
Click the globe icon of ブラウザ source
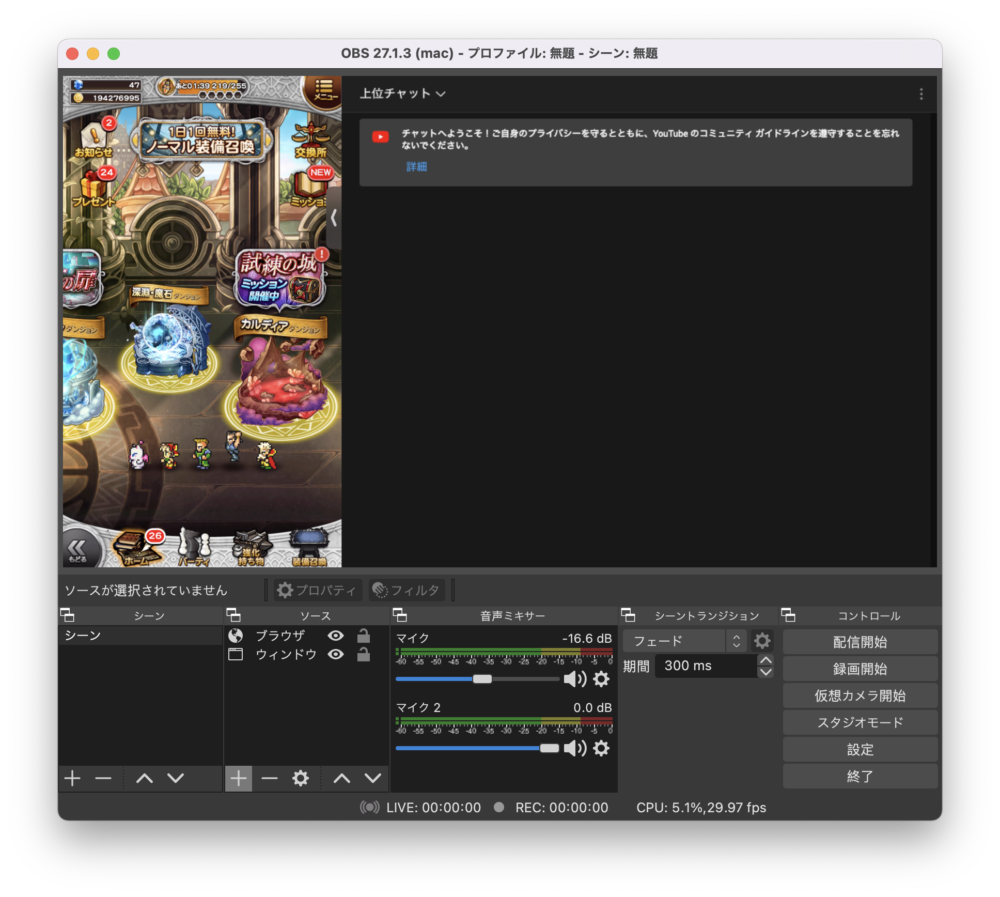[x=236, y=635]
